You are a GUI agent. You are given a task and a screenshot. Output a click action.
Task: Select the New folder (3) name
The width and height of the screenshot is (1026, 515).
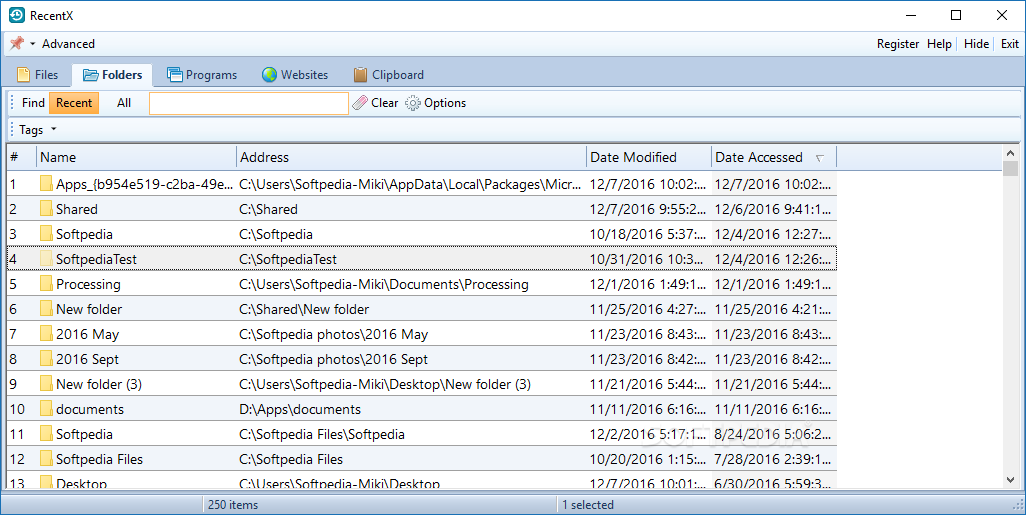click(99, 384)
